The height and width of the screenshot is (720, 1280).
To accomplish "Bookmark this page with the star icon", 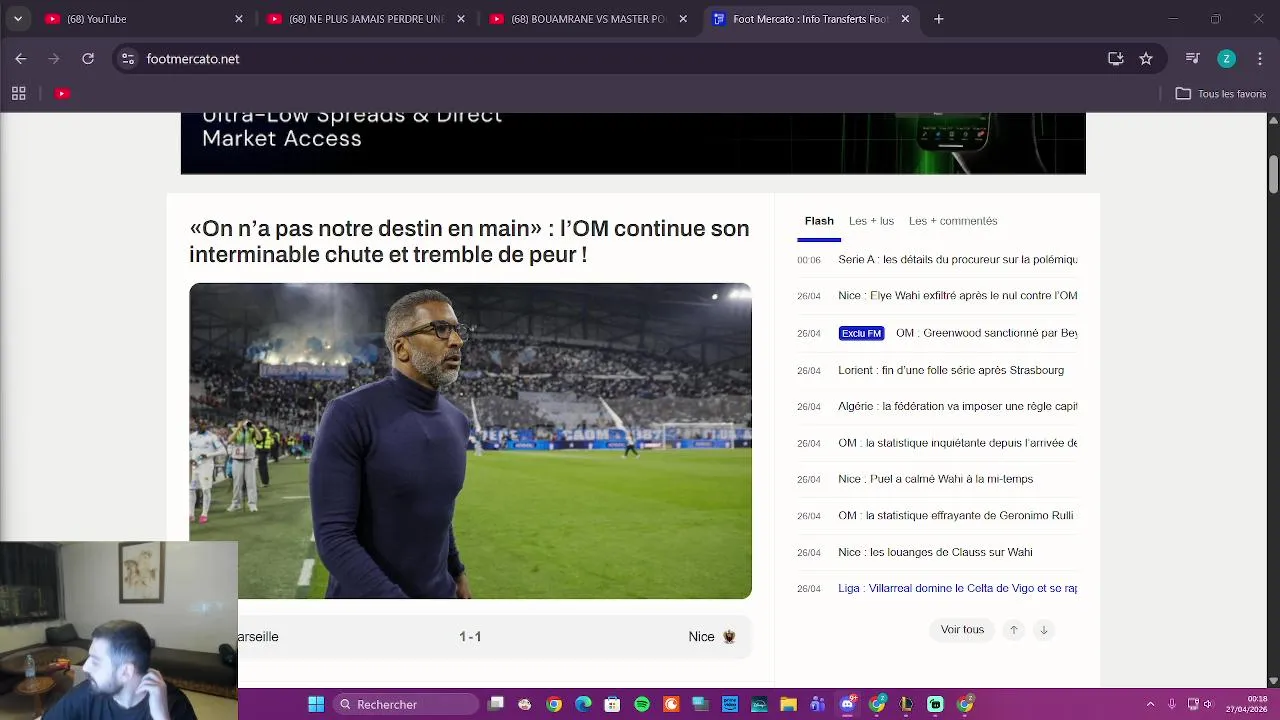I will 1146,59.
